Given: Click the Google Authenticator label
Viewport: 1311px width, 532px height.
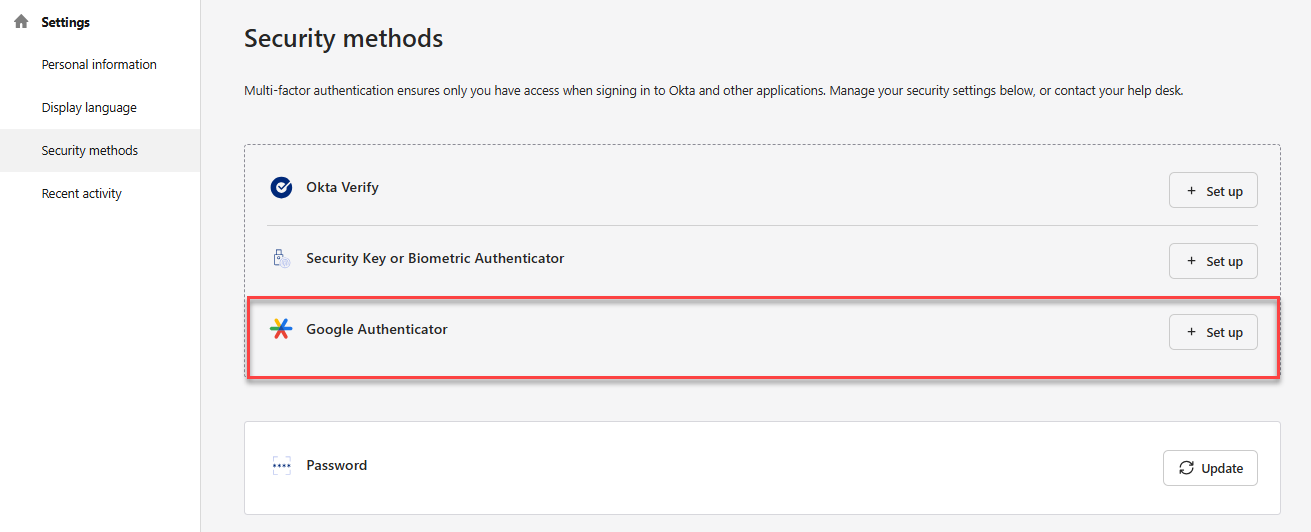Looking at the screenshot, I should [377, 329].
